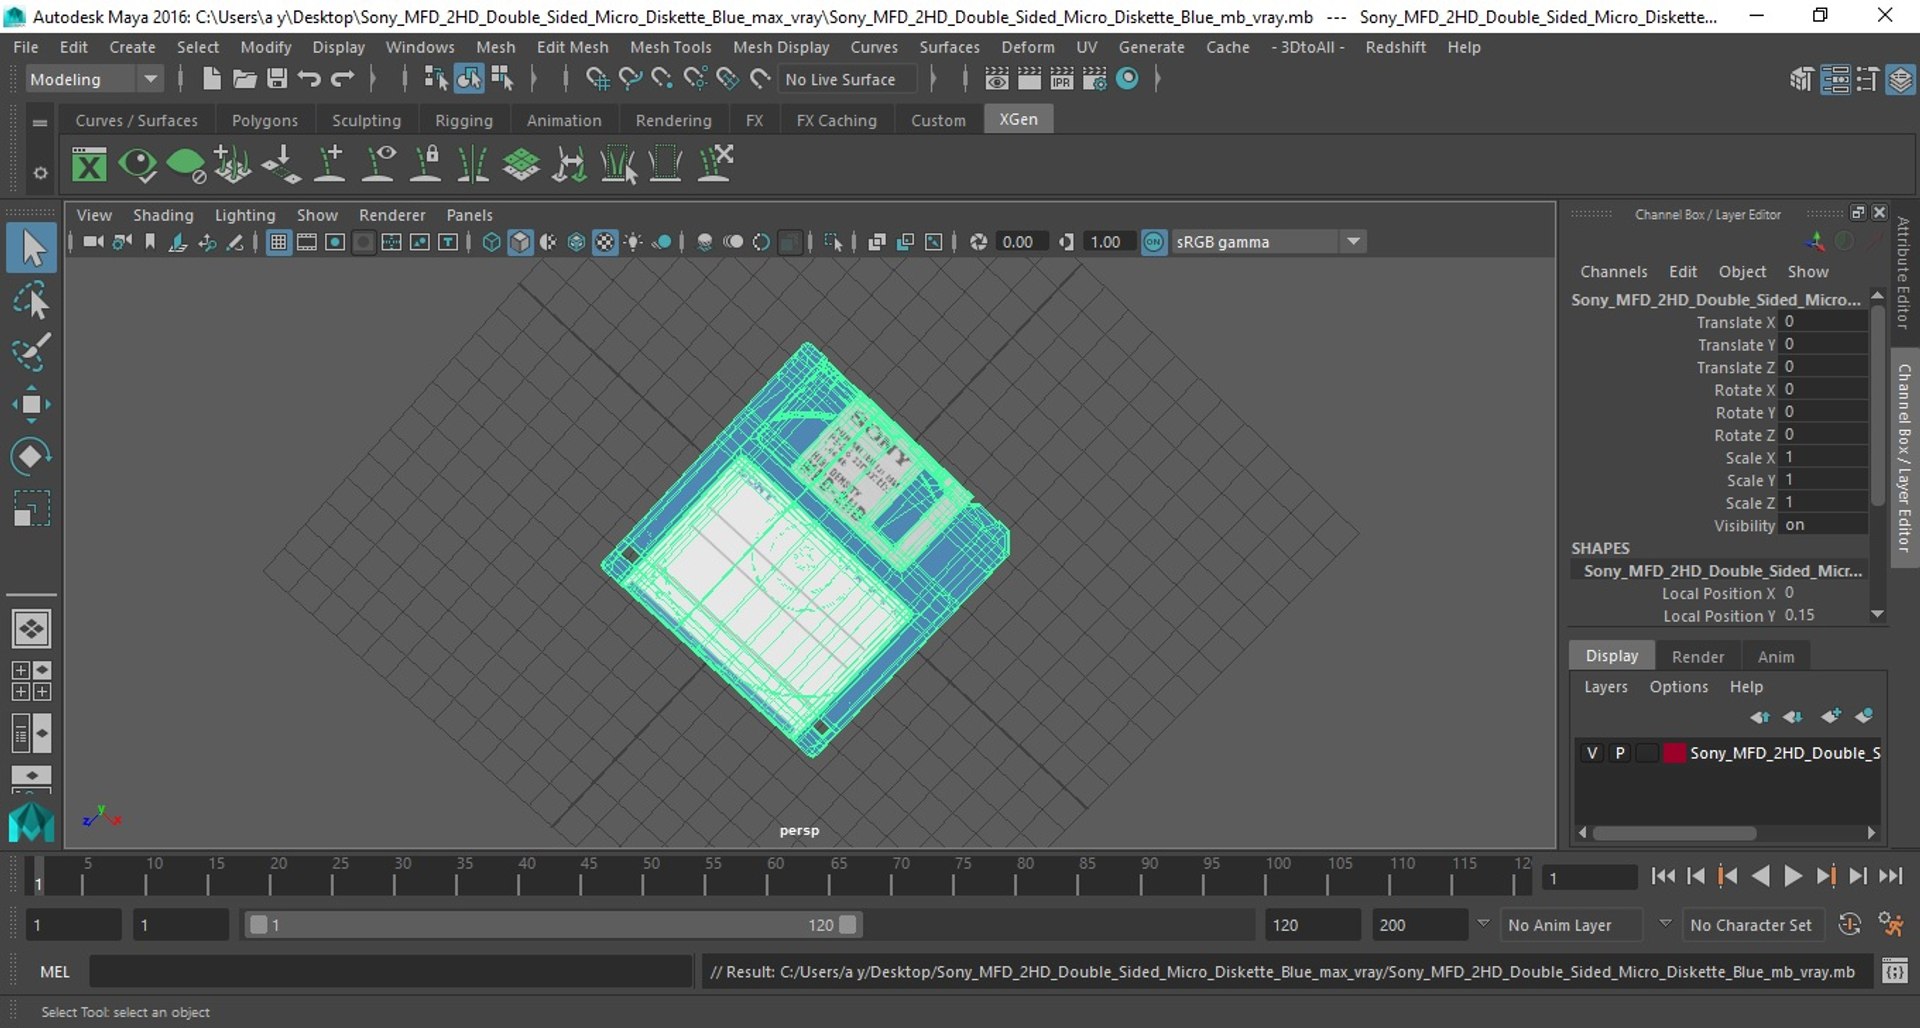Open the No Character Set dropdown

[x=1751, y=925]
